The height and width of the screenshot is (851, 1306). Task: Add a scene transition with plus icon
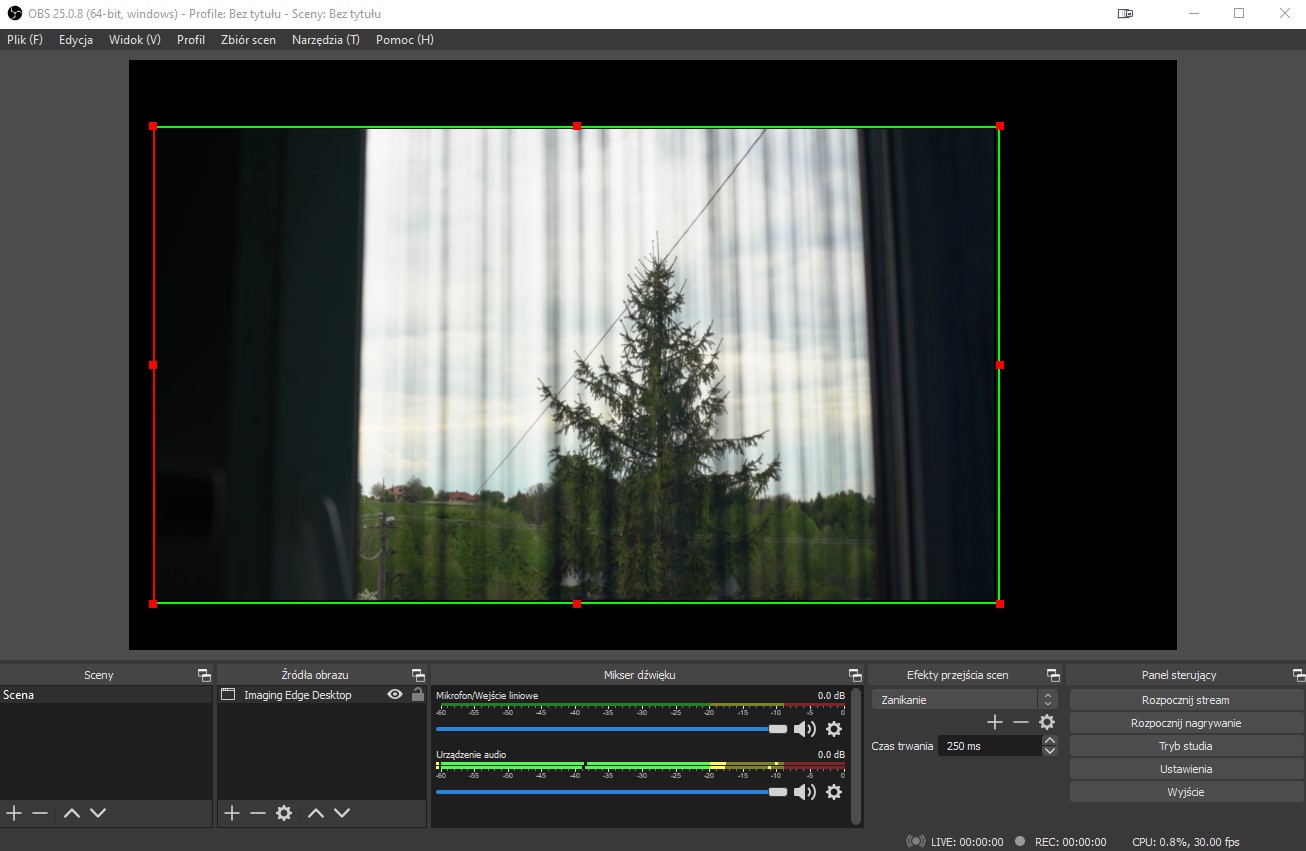[x=995, y=722]
